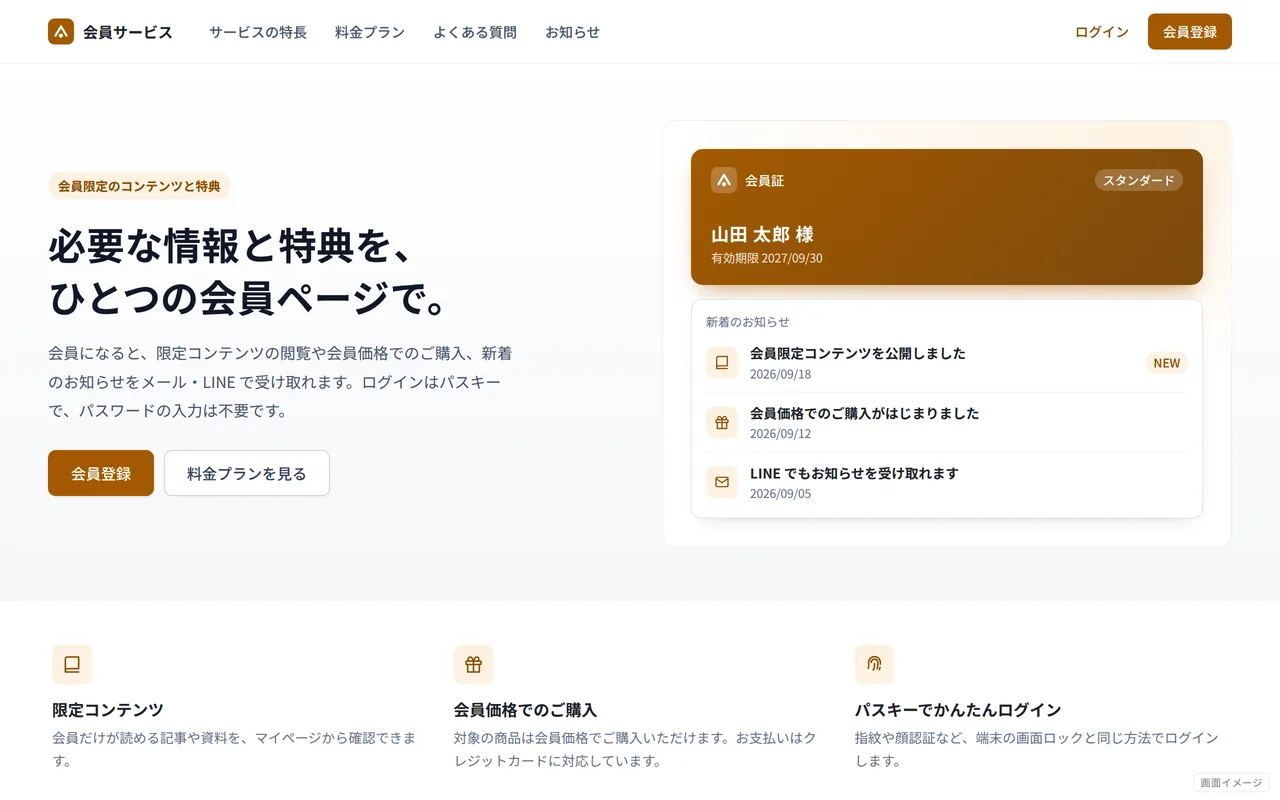Click the NEW badge on the first notice
1280x800 pixels.
point(1167,363)
